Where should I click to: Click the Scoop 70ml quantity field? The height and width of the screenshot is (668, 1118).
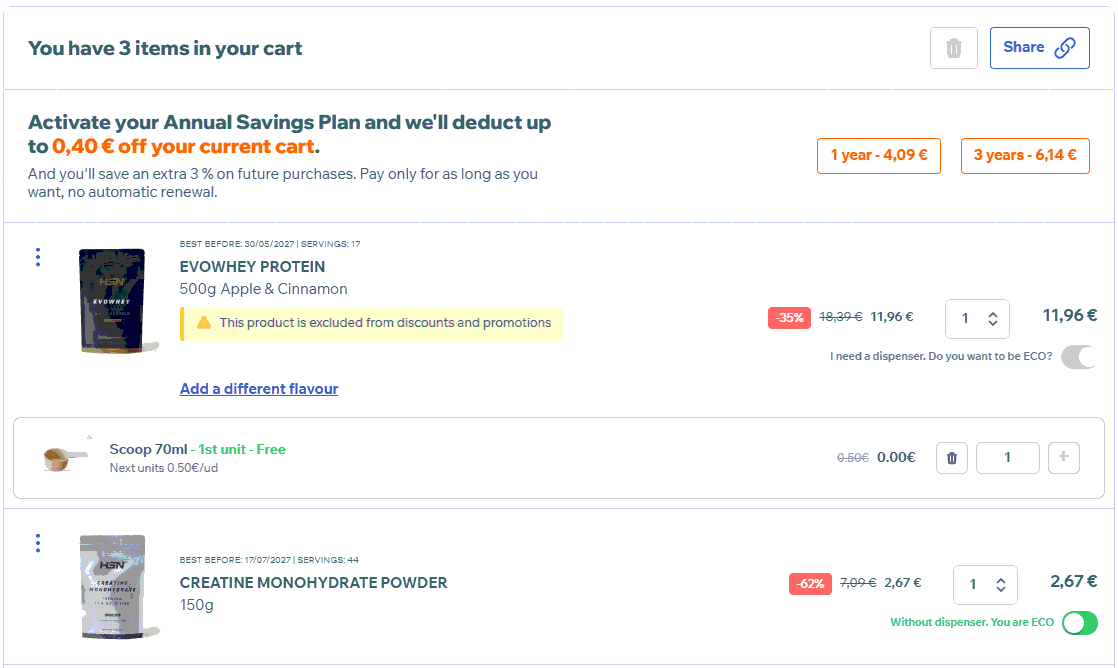[1007, 458]
